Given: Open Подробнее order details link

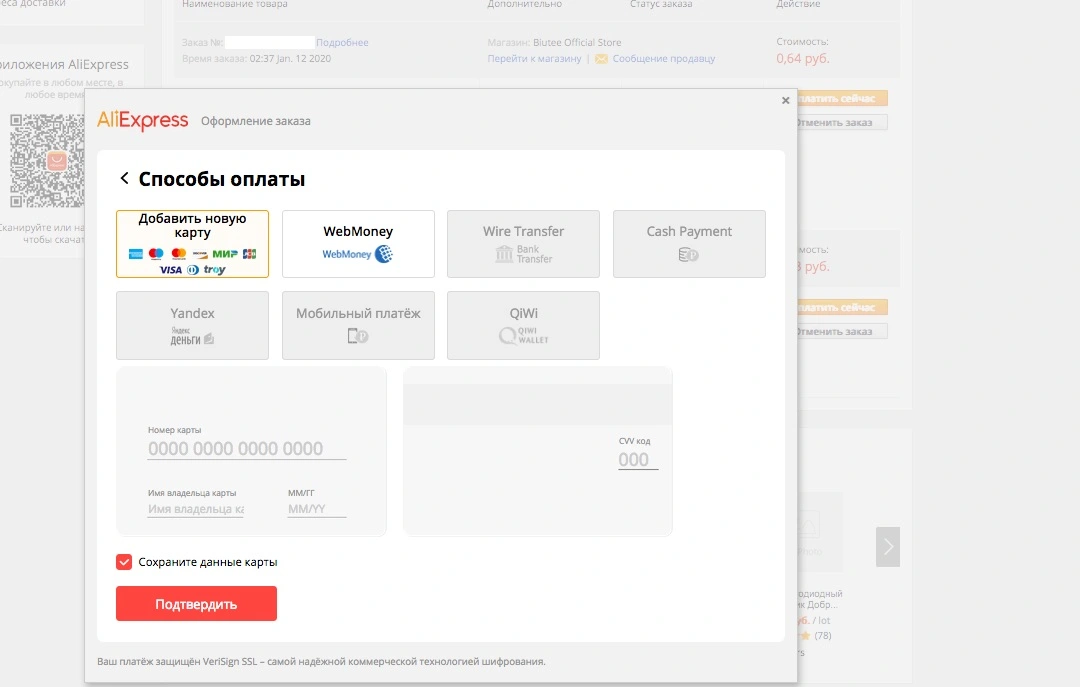Looking at the screenshot, I should click(x=342, y=43).
